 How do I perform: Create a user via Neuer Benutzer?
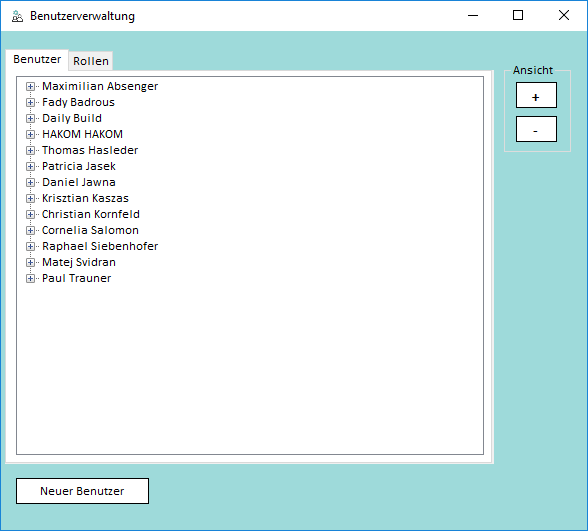pos(82,491)
